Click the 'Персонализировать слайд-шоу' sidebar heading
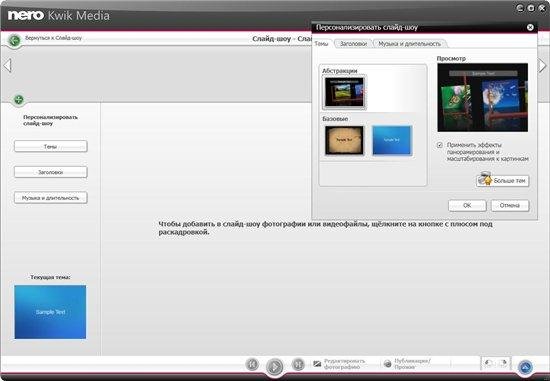Image resolution: width=550 pixels, height=381 pixels. [x=50, y=120]
